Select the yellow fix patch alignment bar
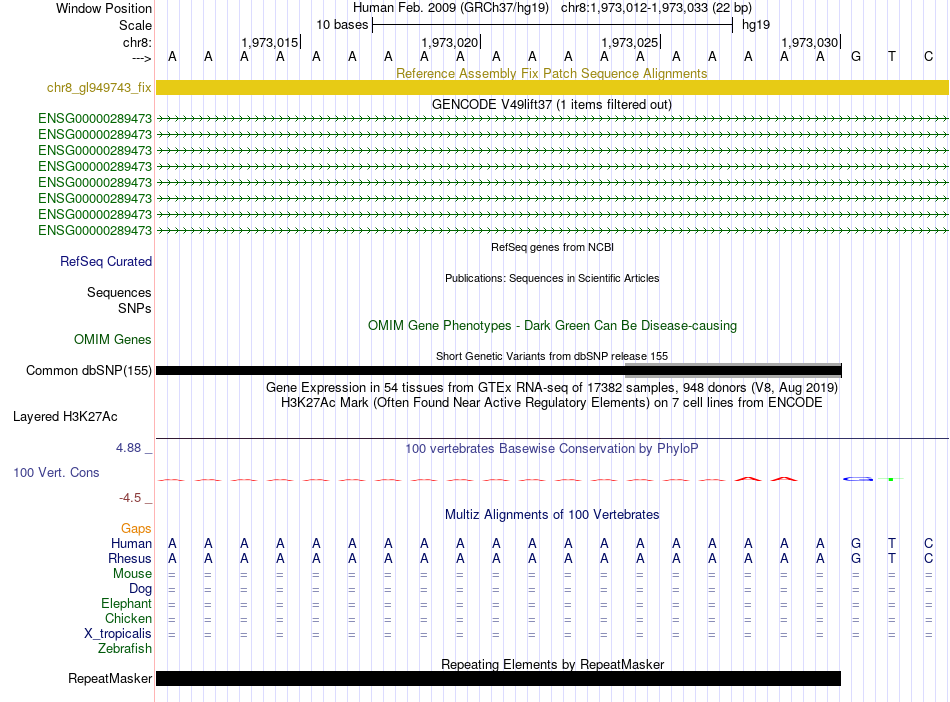 (x=552, y=88)
